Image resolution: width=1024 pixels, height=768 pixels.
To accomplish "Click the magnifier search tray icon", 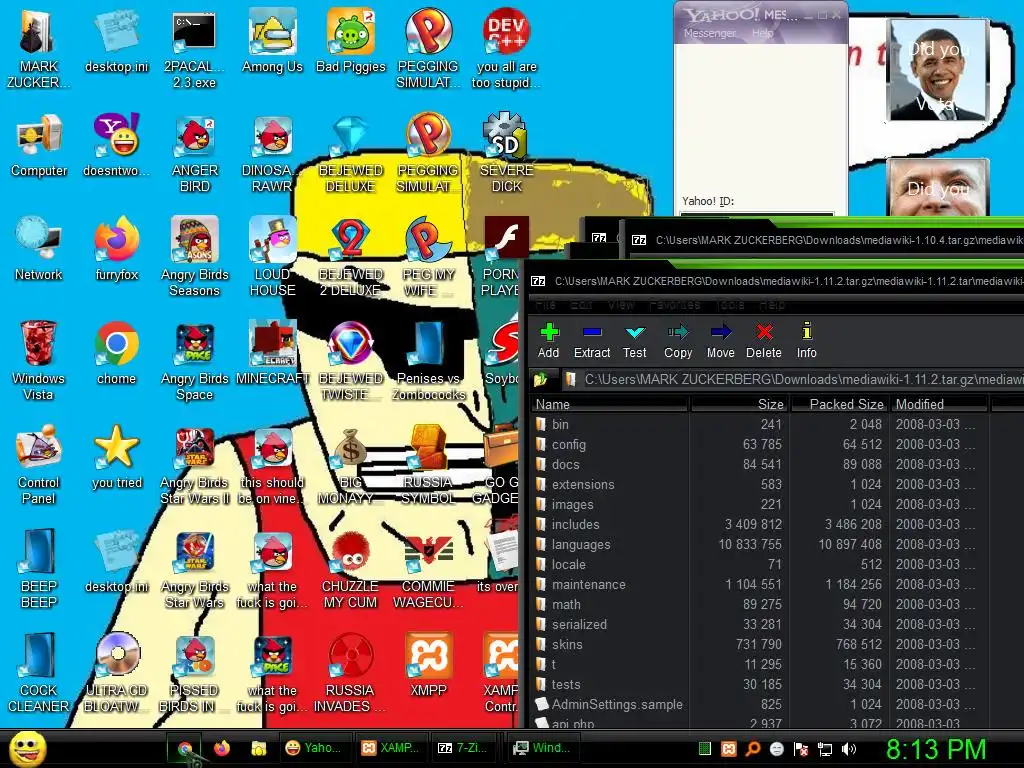I will (753, 749).
